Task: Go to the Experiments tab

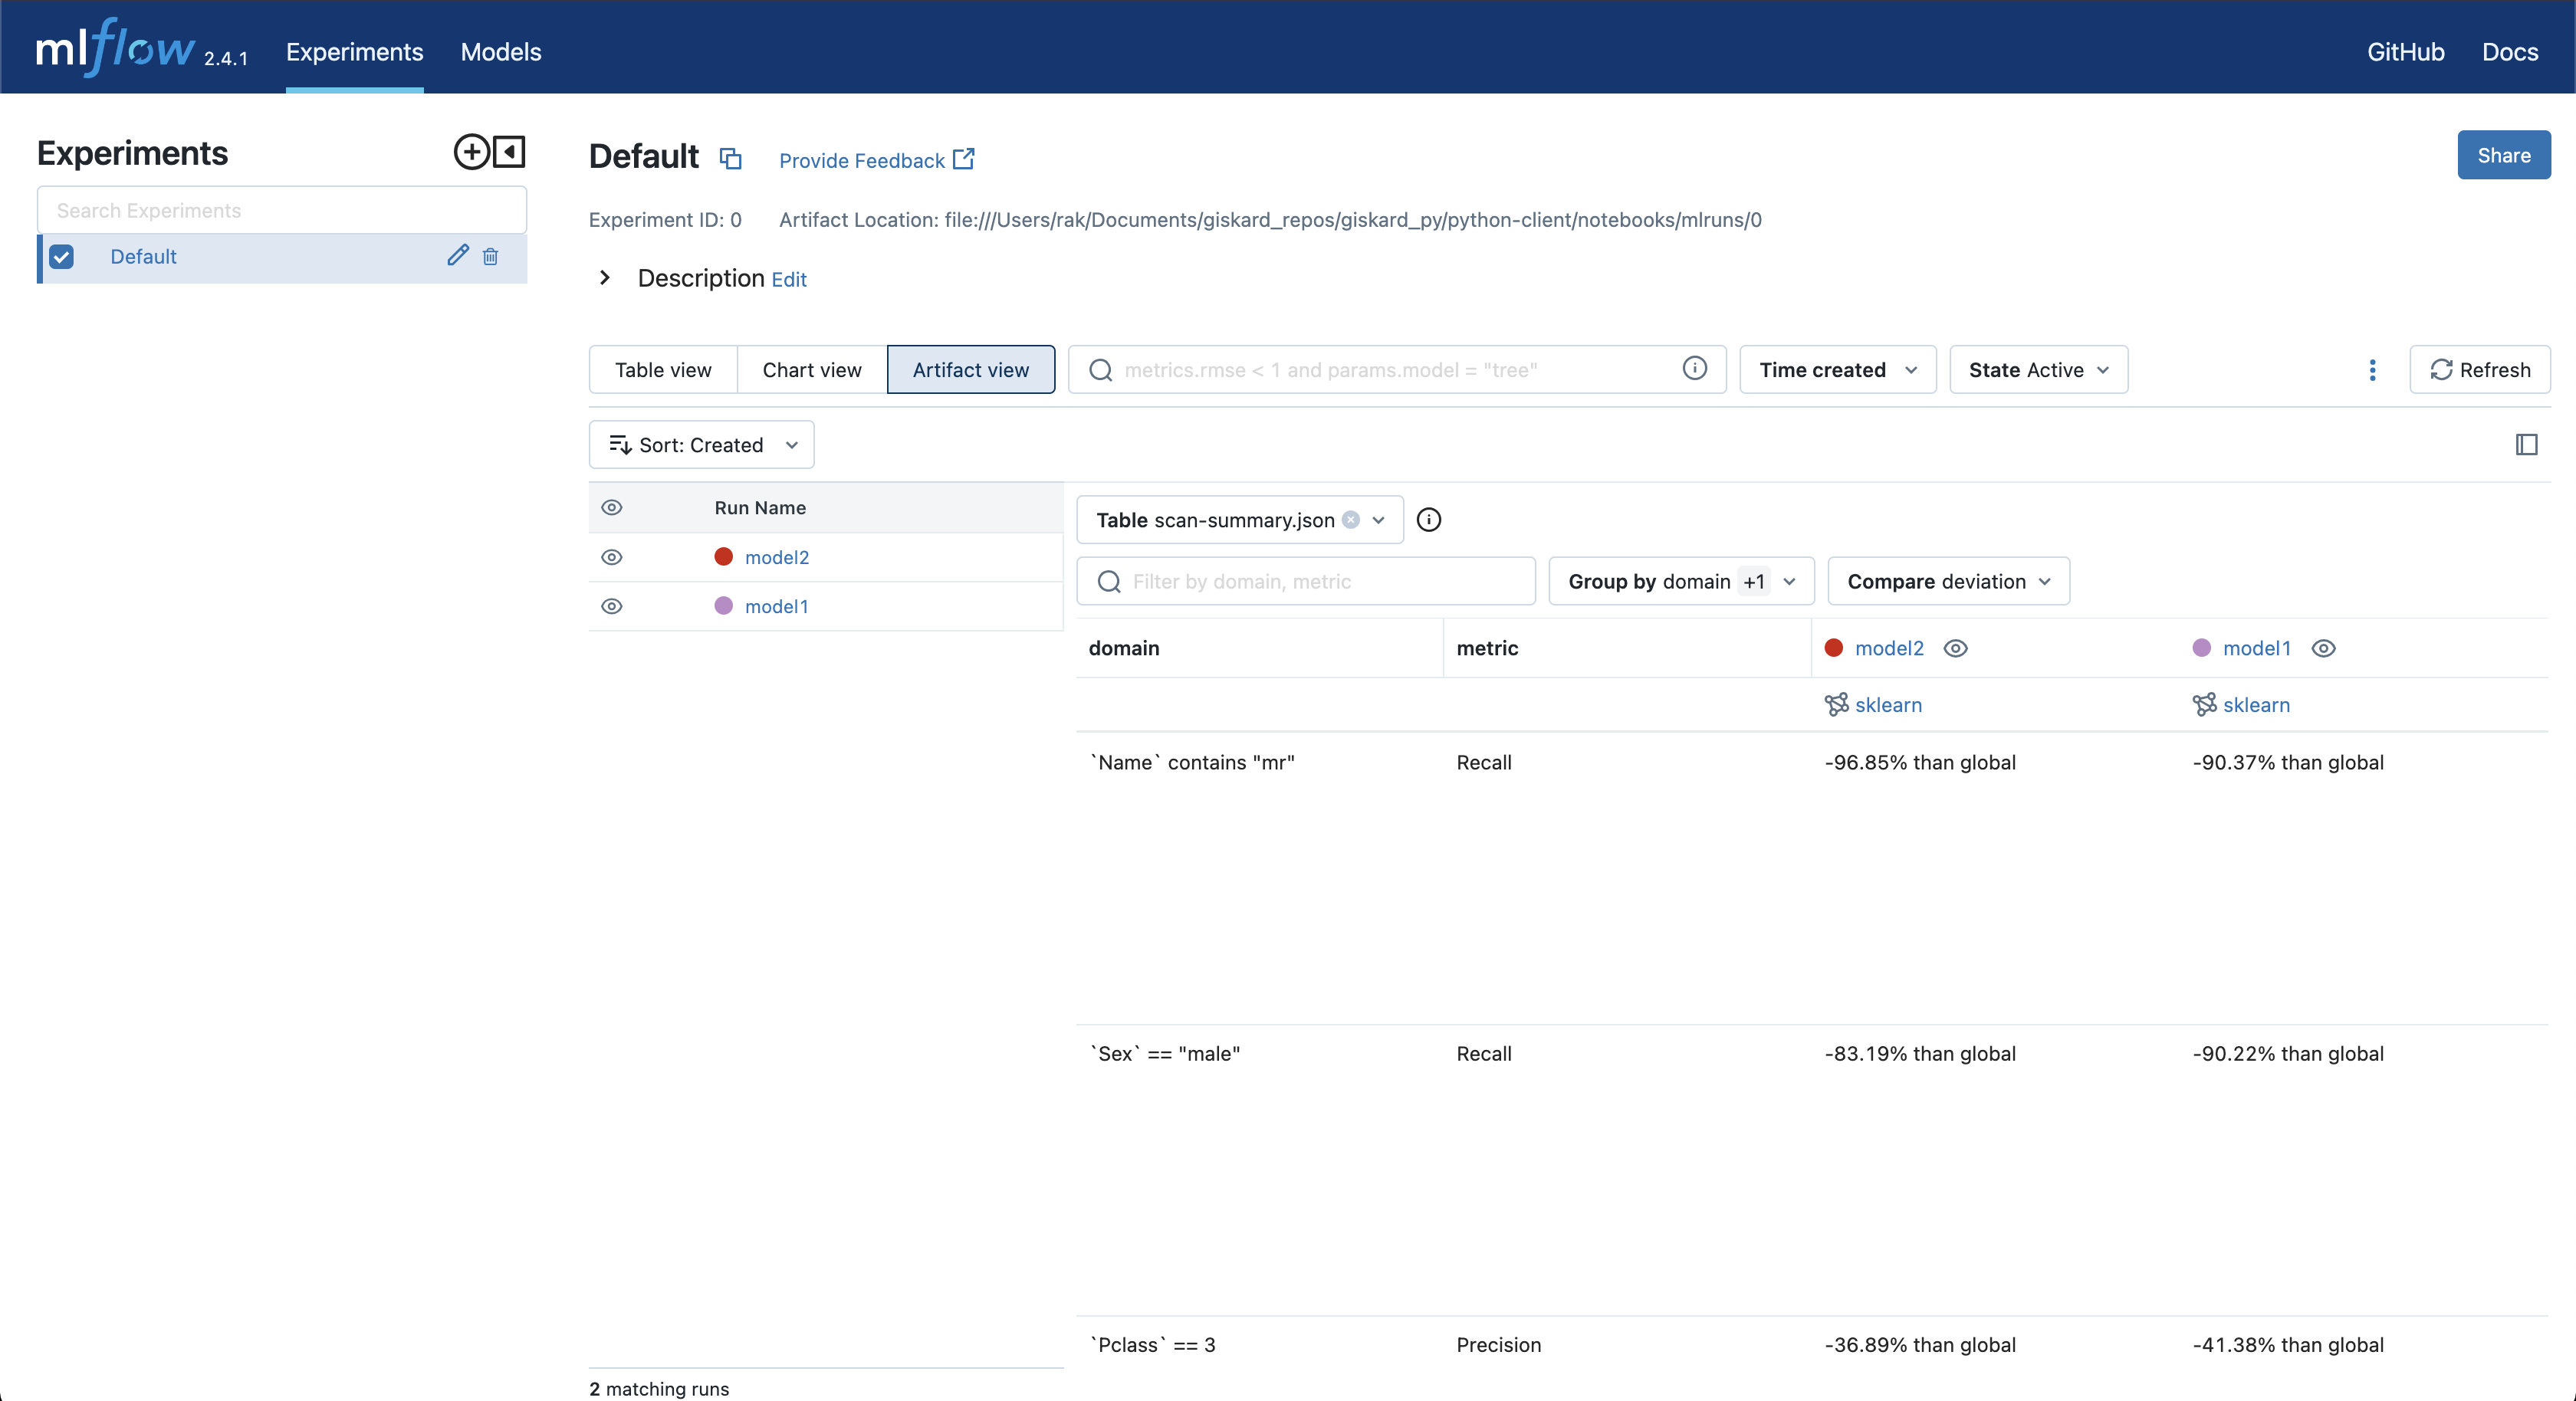Action: pos(355,52)
